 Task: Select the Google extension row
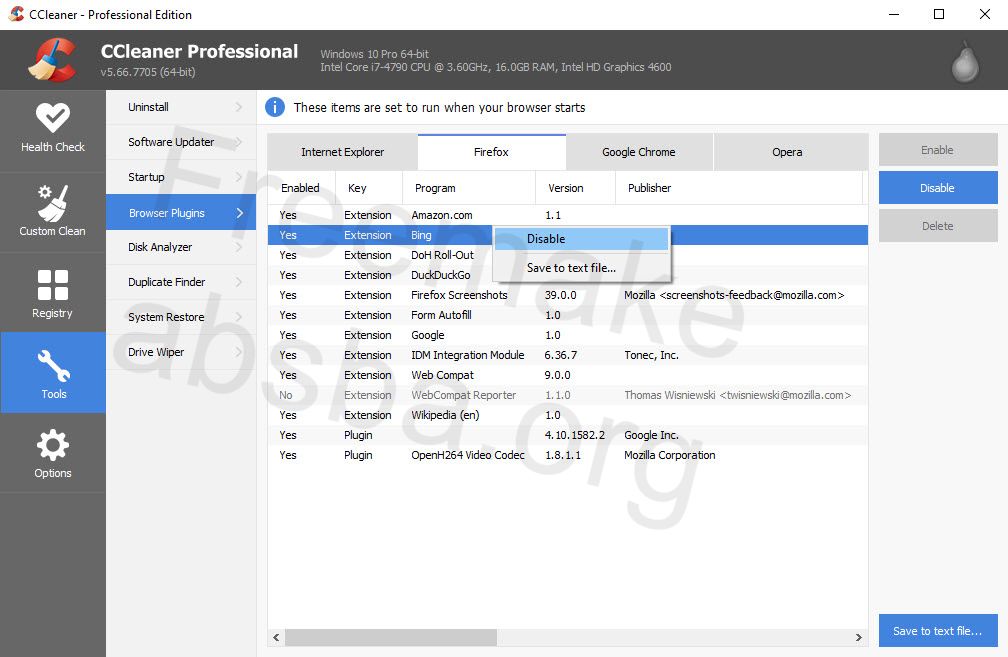tap(568, 335)
